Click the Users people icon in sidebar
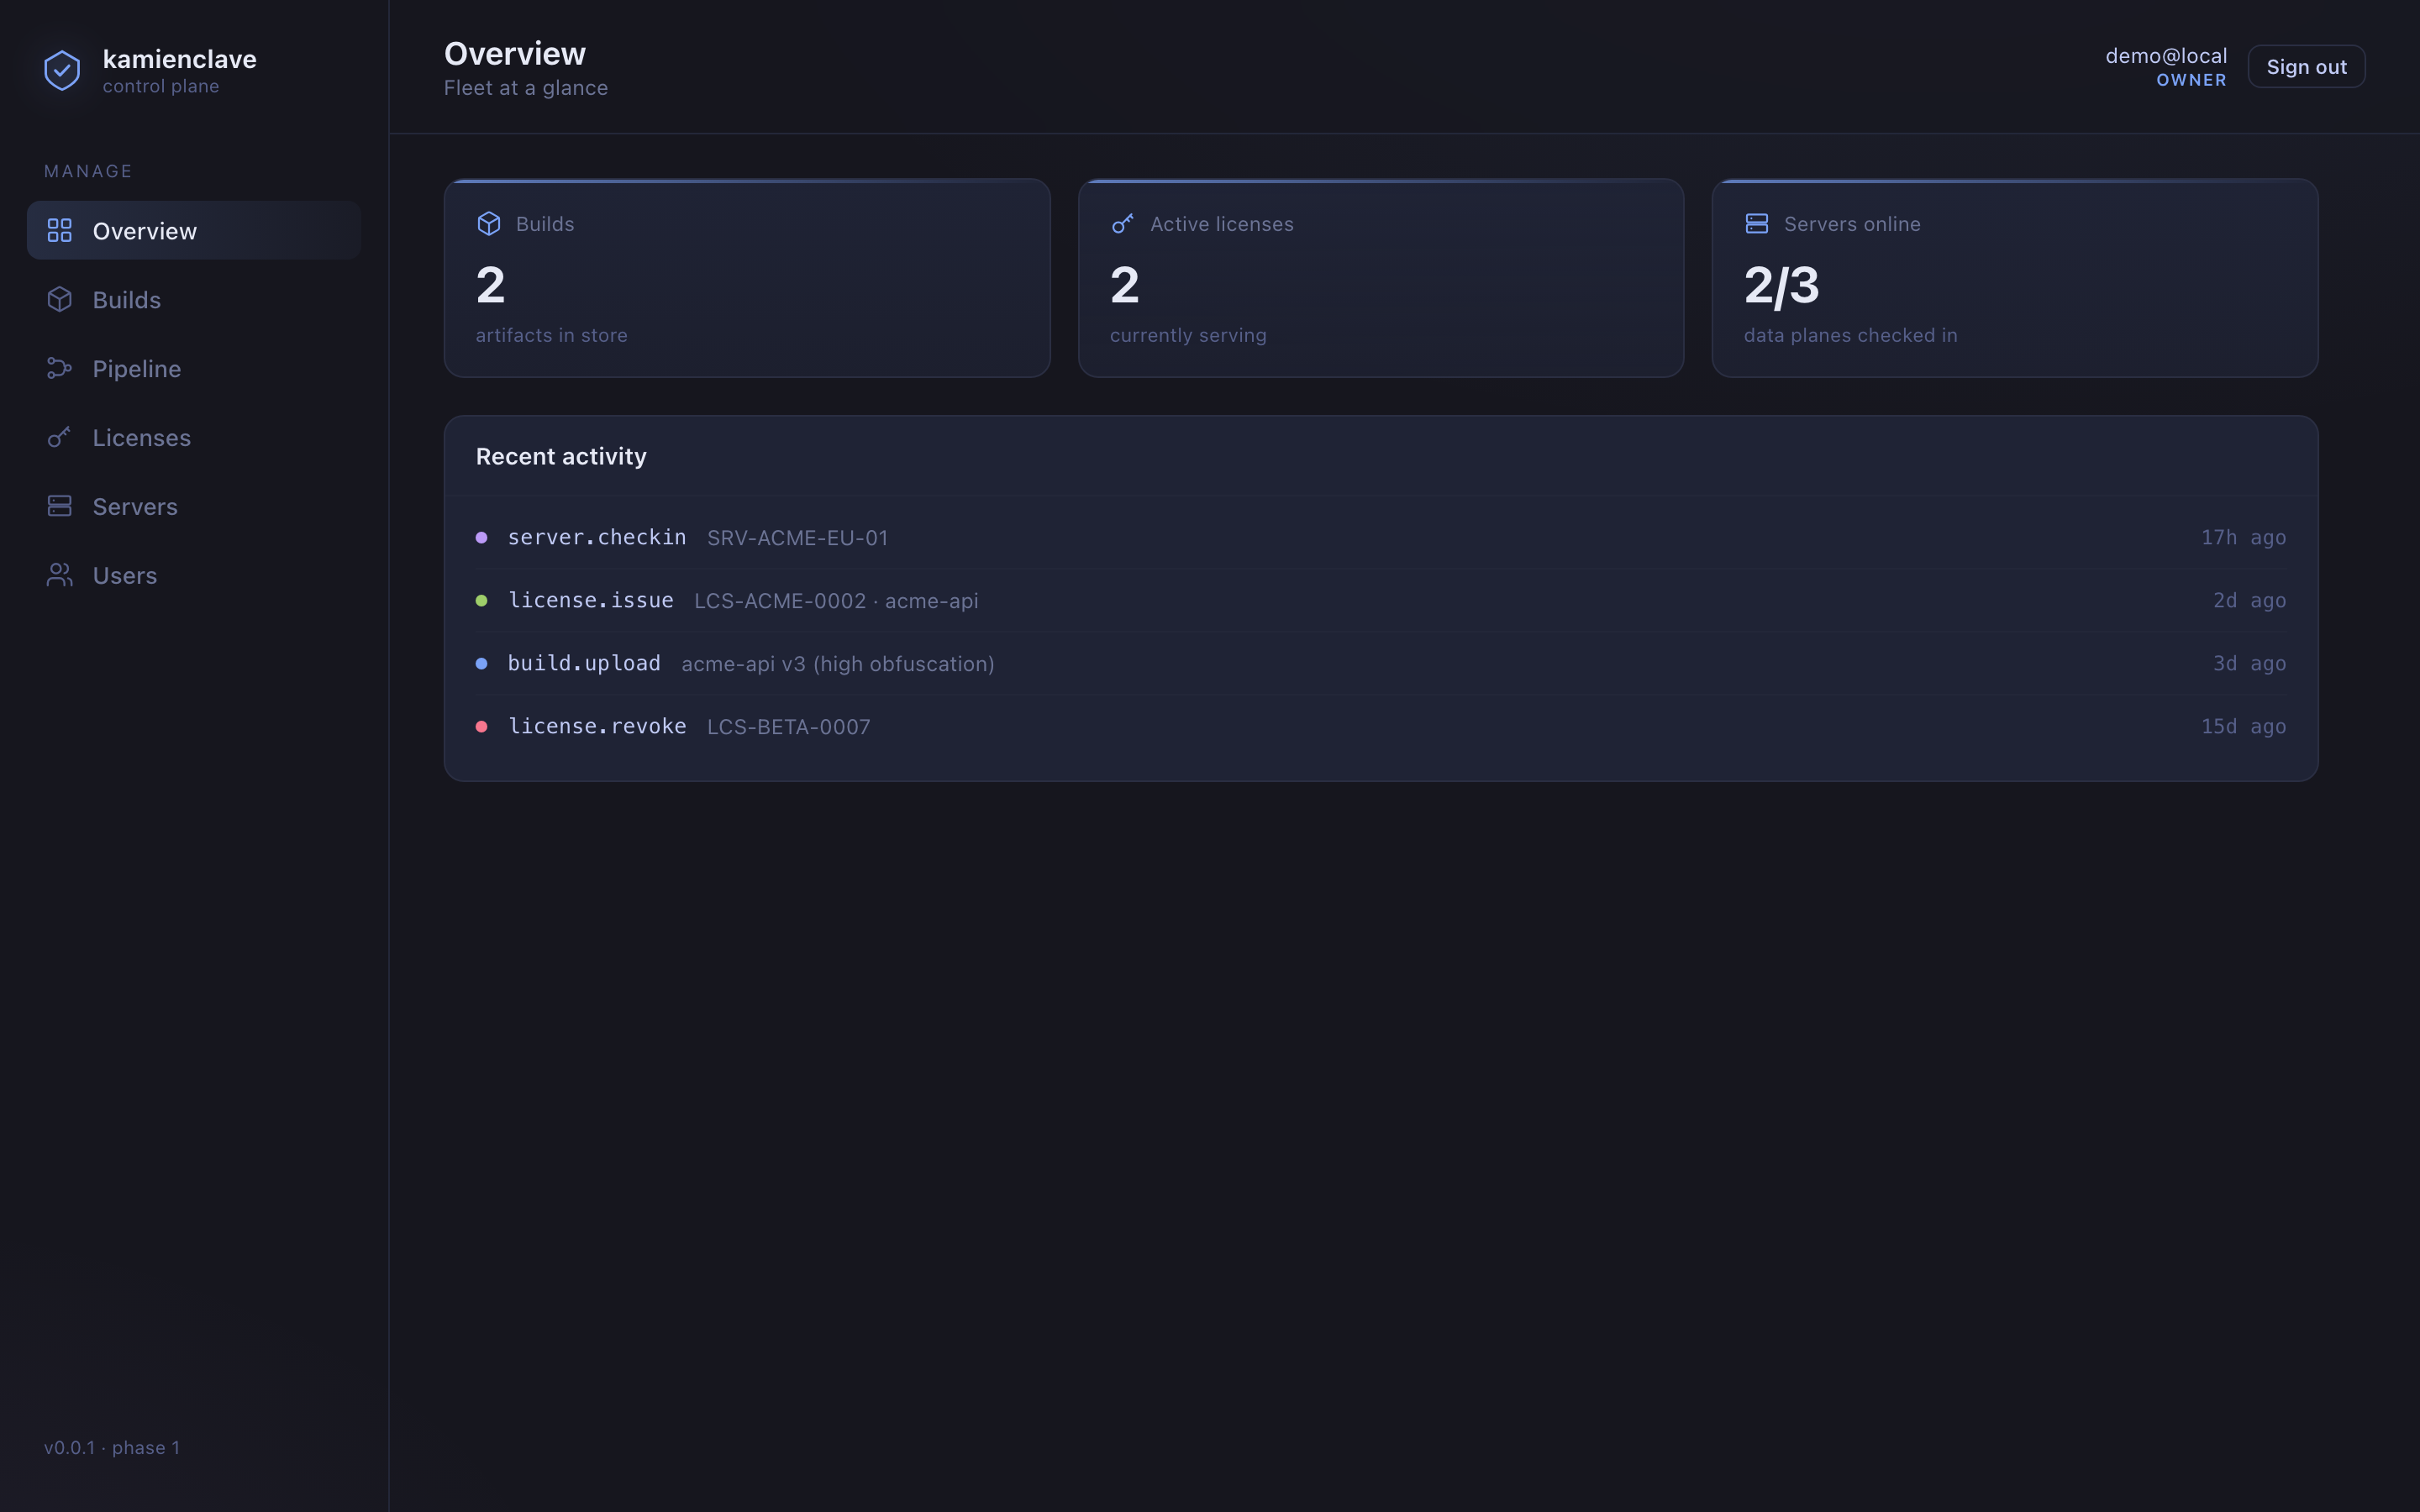The width and height of the screenshot is (2420, 1512). [x=60, y=575]
